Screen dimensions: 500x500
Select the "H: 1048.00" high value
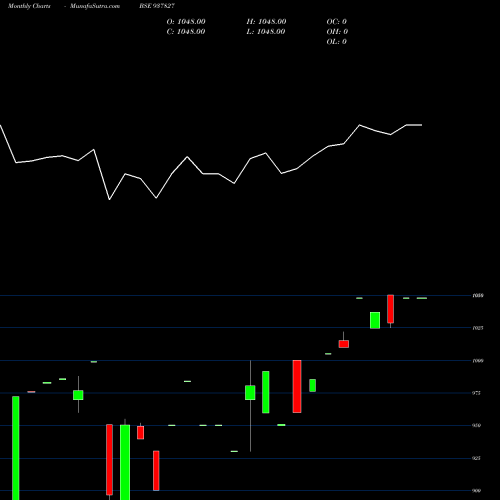click(x=266, y=22)
